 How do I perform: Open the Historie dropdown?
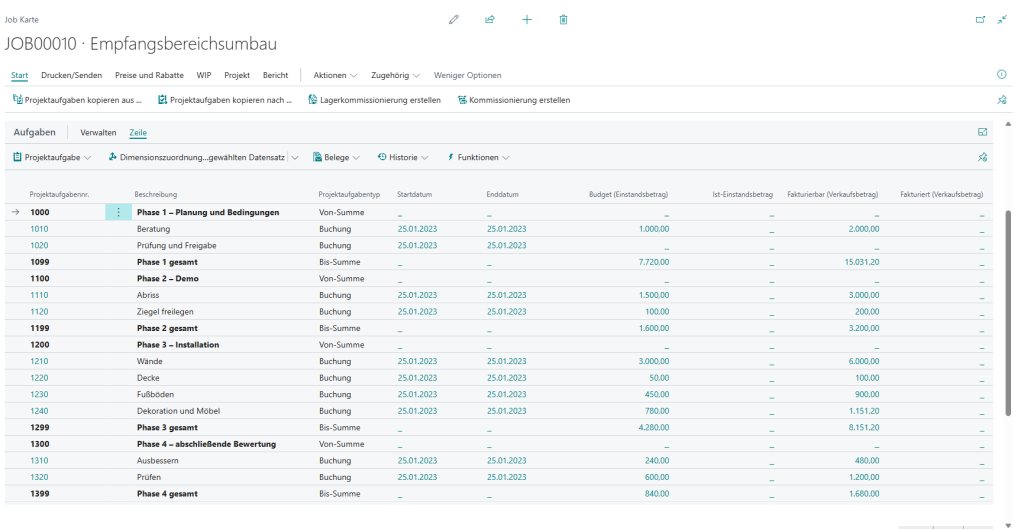point(403,157)
